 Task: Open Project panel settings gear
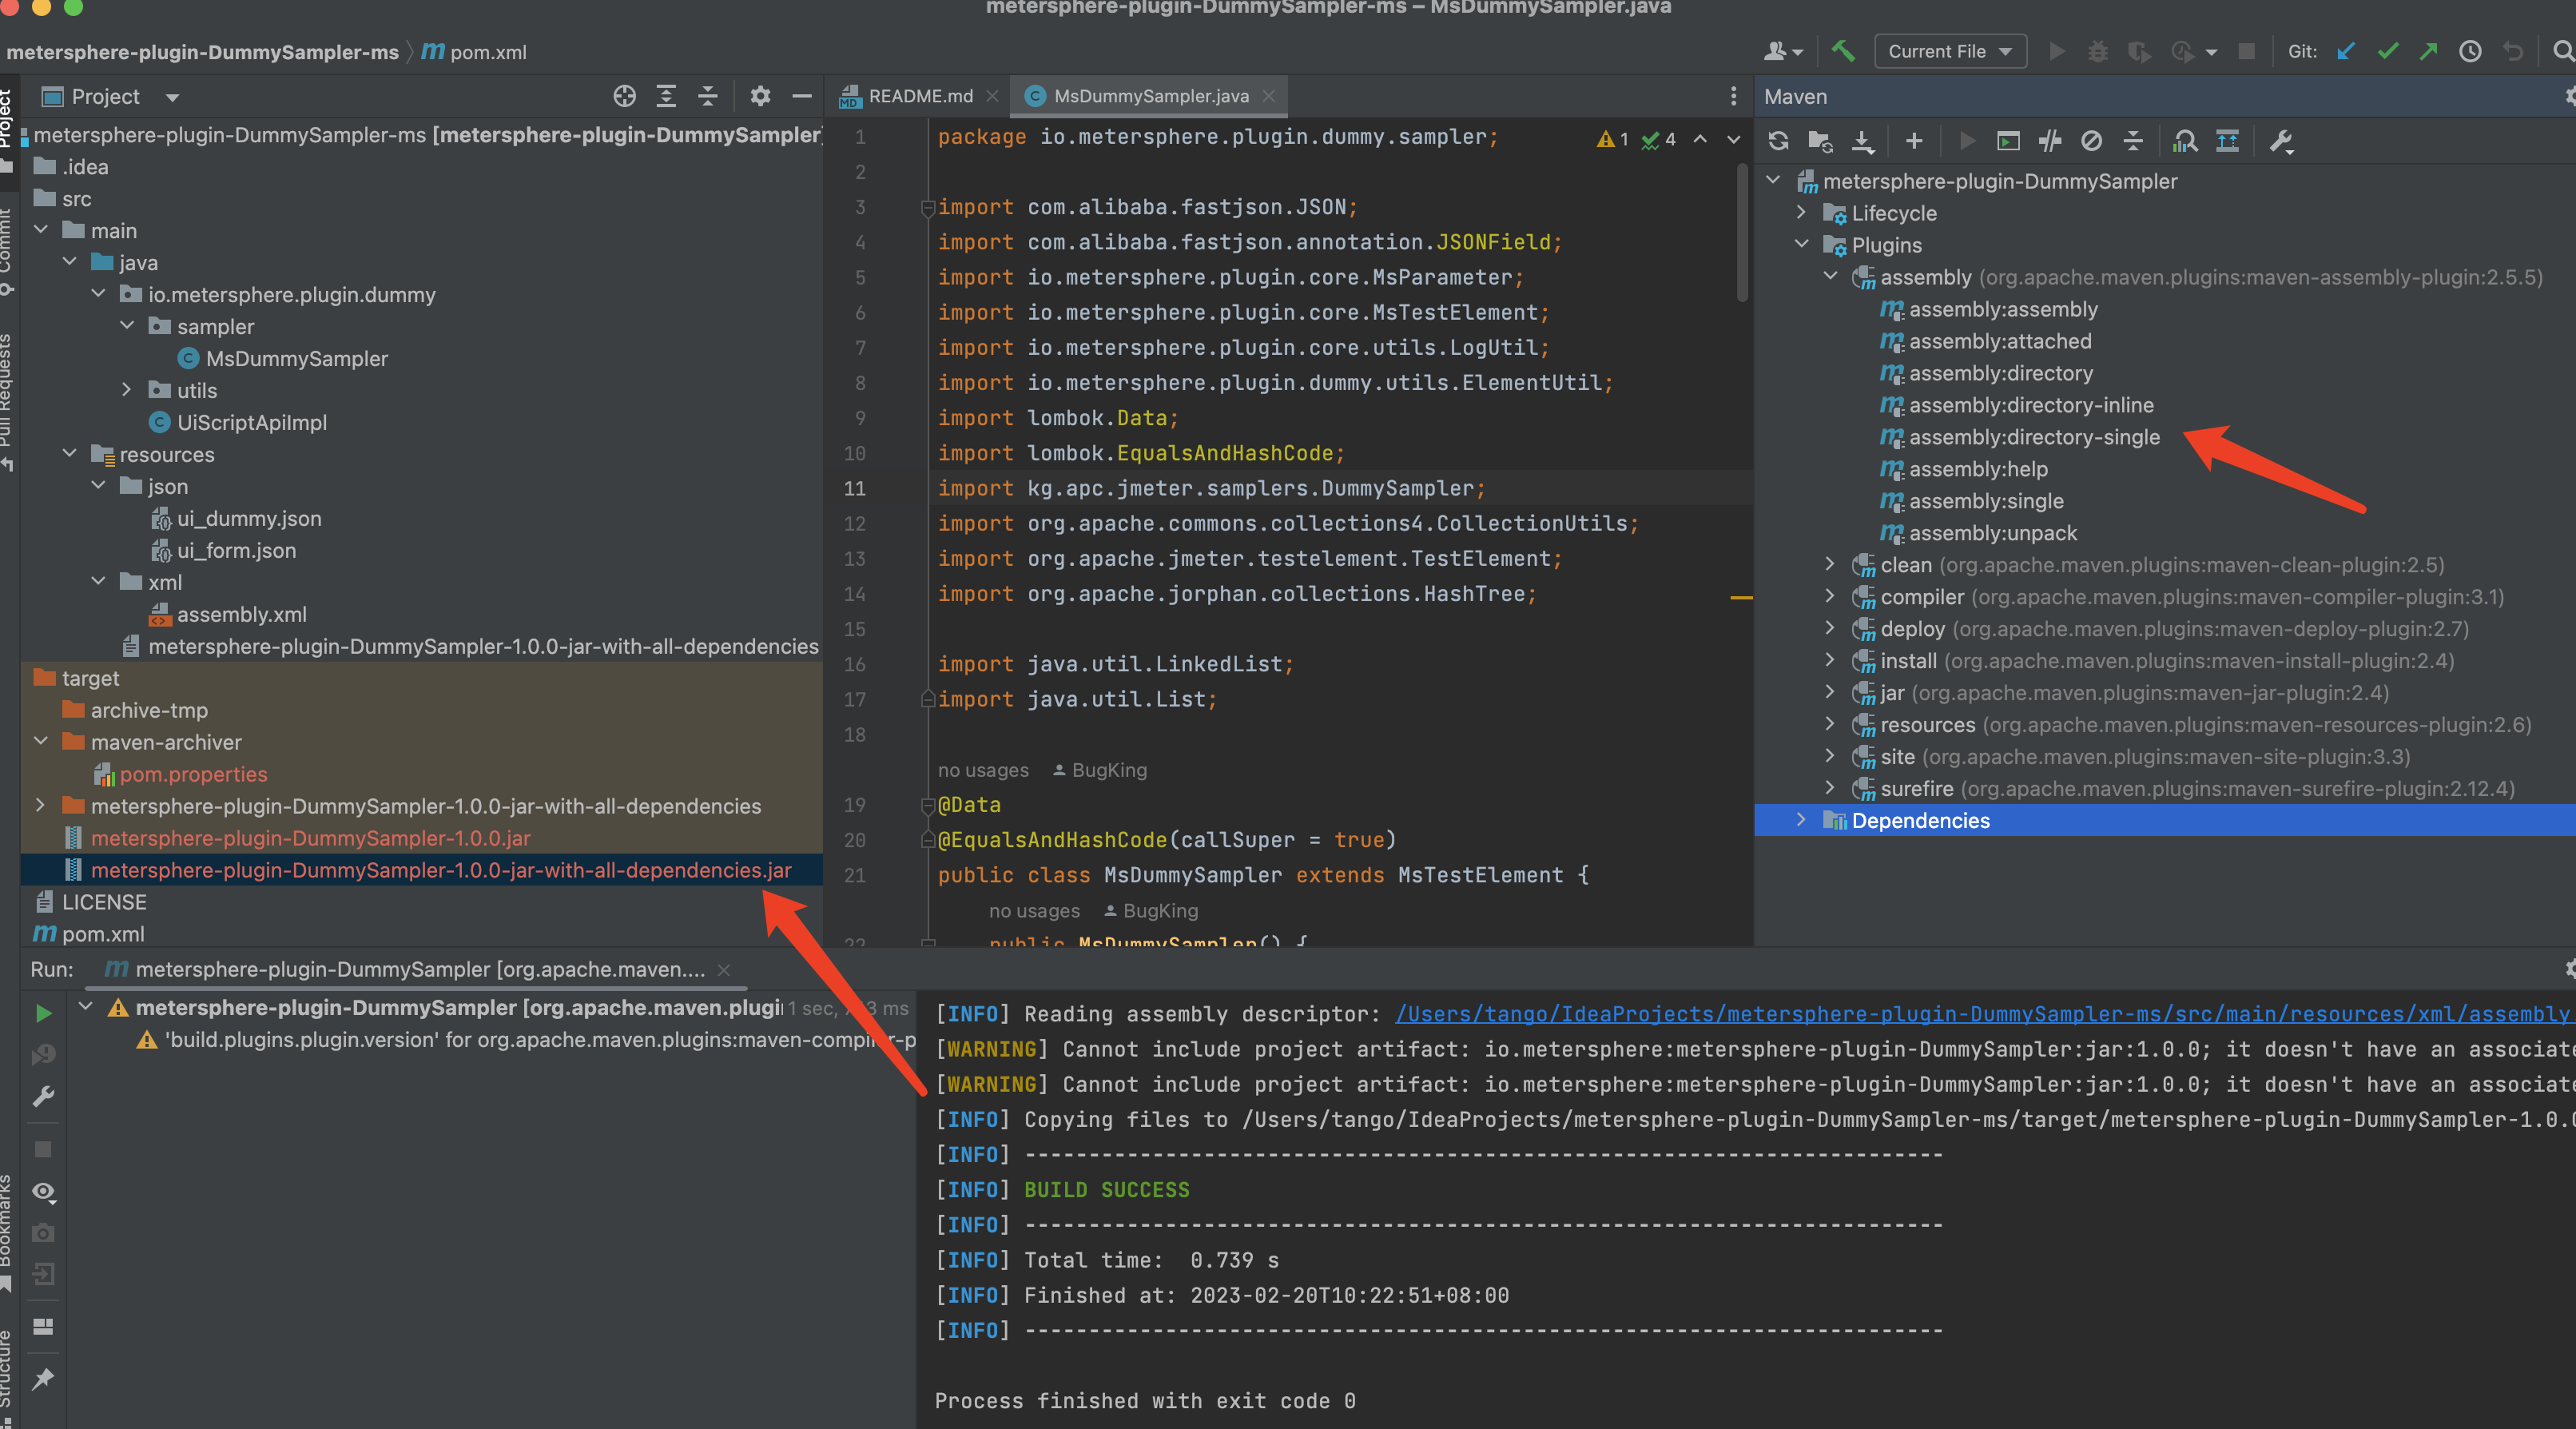click(x=760, y=96)
